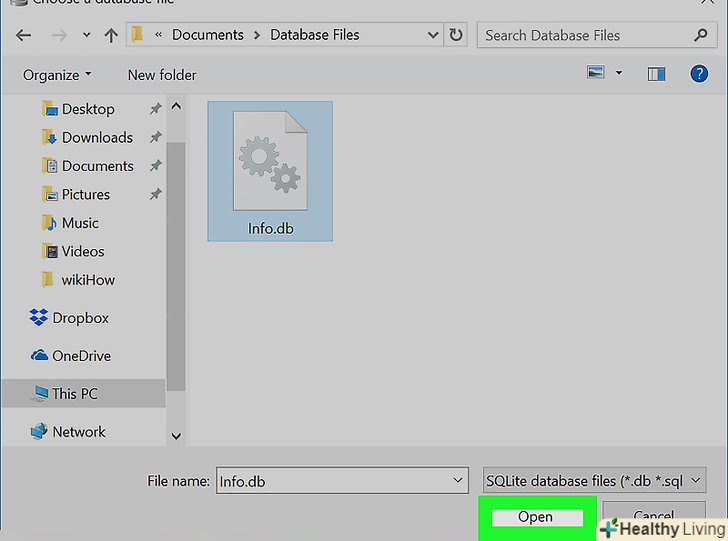
Task: Go up one folder level
Action: coord(111,35)
